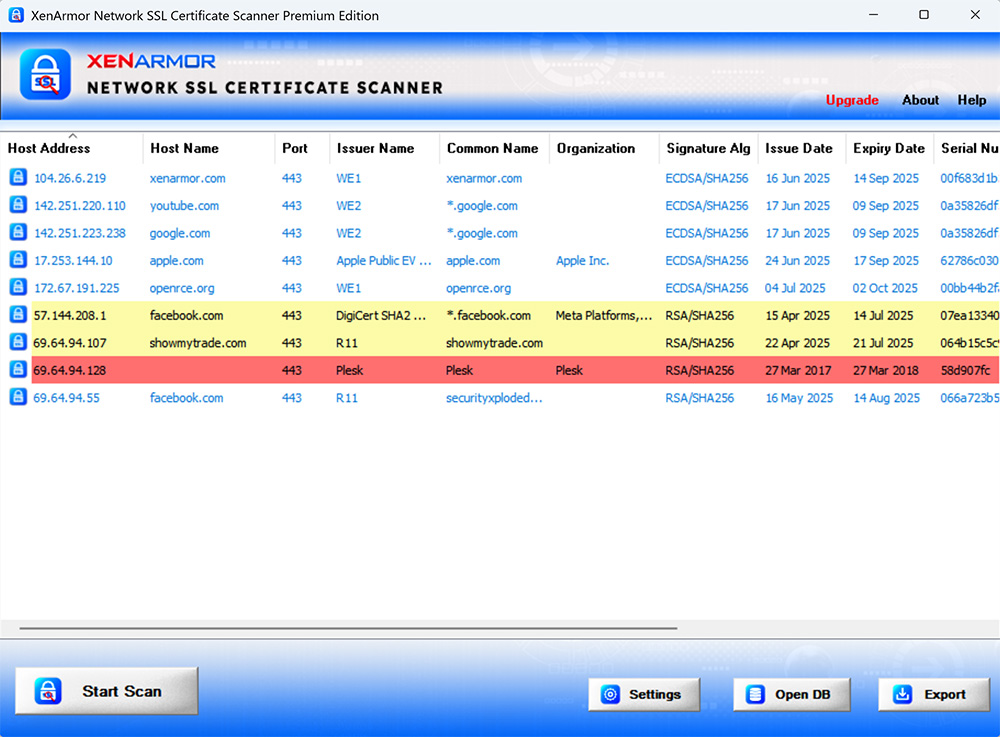Click issuer DigiCert SHA2 cell
Viewport: 1000px width, 737px height.
click(381, 316)
